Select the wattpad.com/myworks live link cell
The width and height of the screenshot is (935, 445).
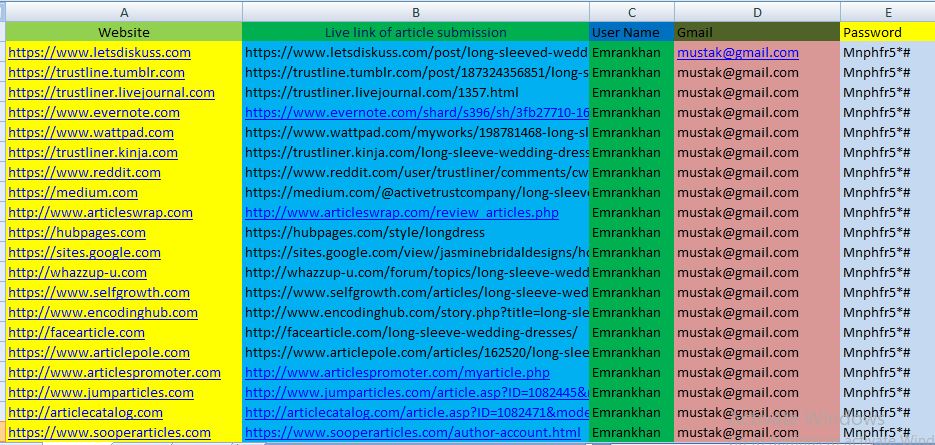tap(416, 132)
